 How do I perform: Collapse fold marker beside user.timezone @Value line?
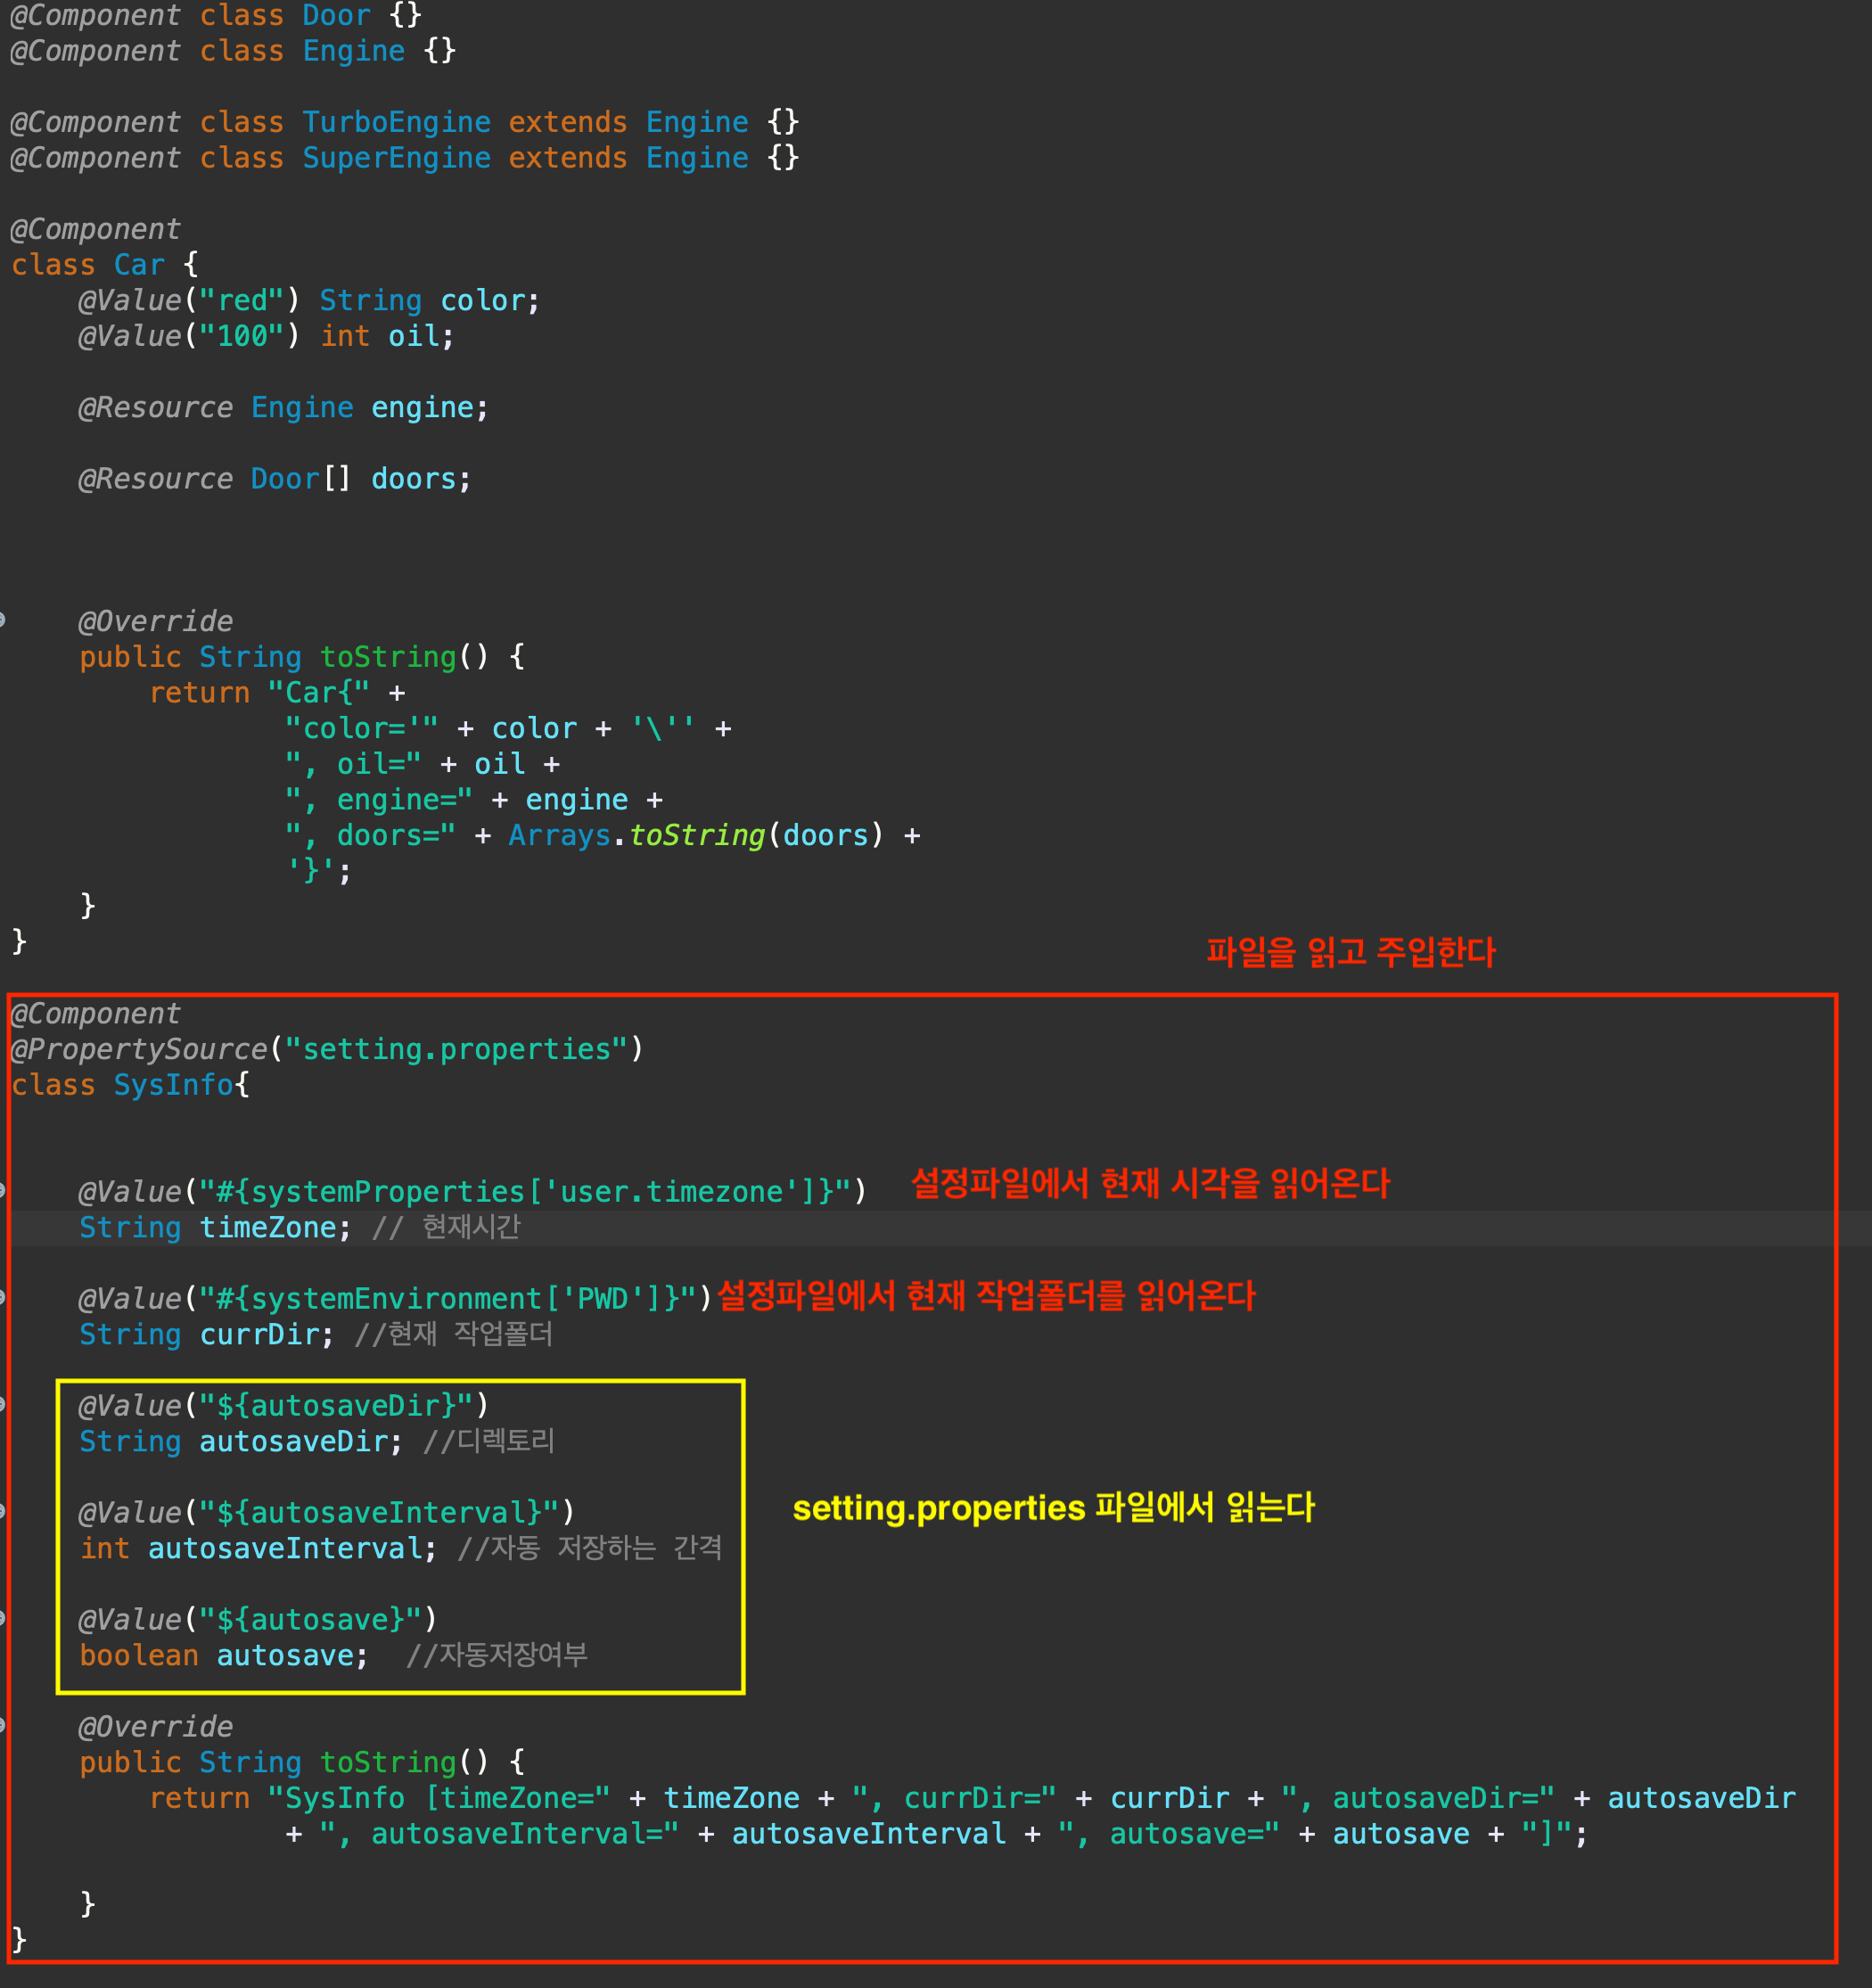tap(3, 1191)
